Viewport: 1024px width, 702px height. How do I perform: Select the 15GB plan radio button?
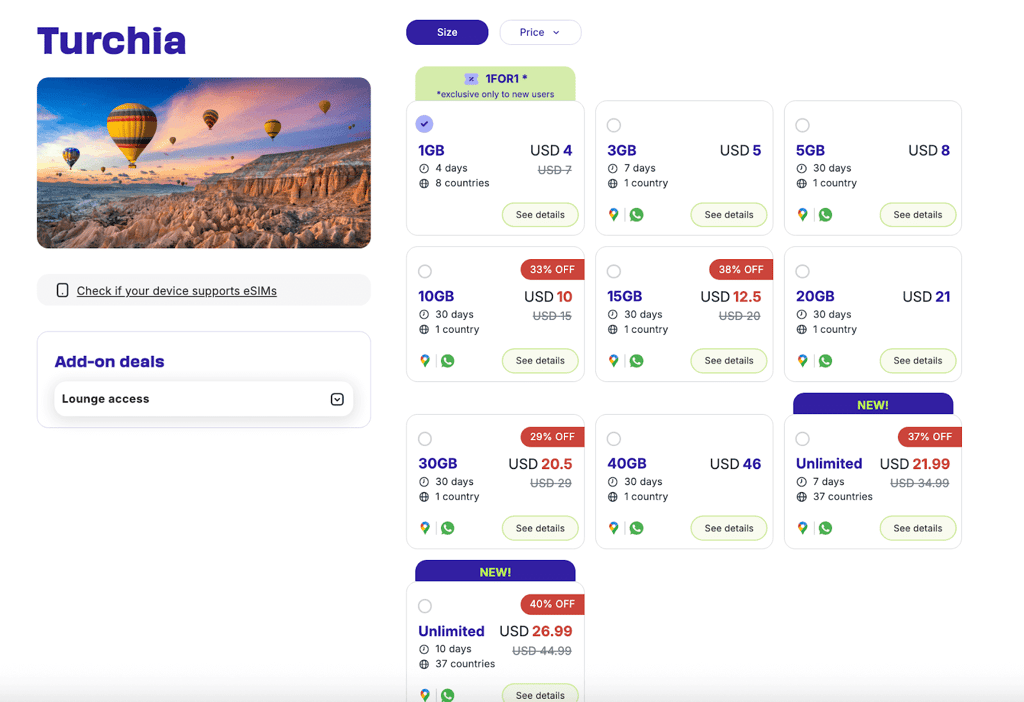point(613,271)
